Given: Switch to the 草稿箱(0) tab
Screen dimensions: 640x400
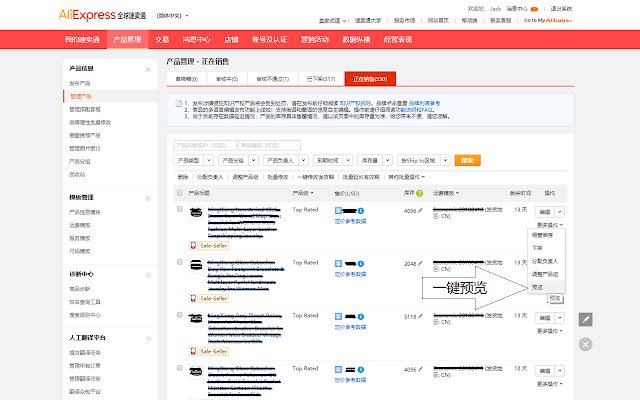Looking at the screenshot, I should pyautogui.click(x=187, y=79).
